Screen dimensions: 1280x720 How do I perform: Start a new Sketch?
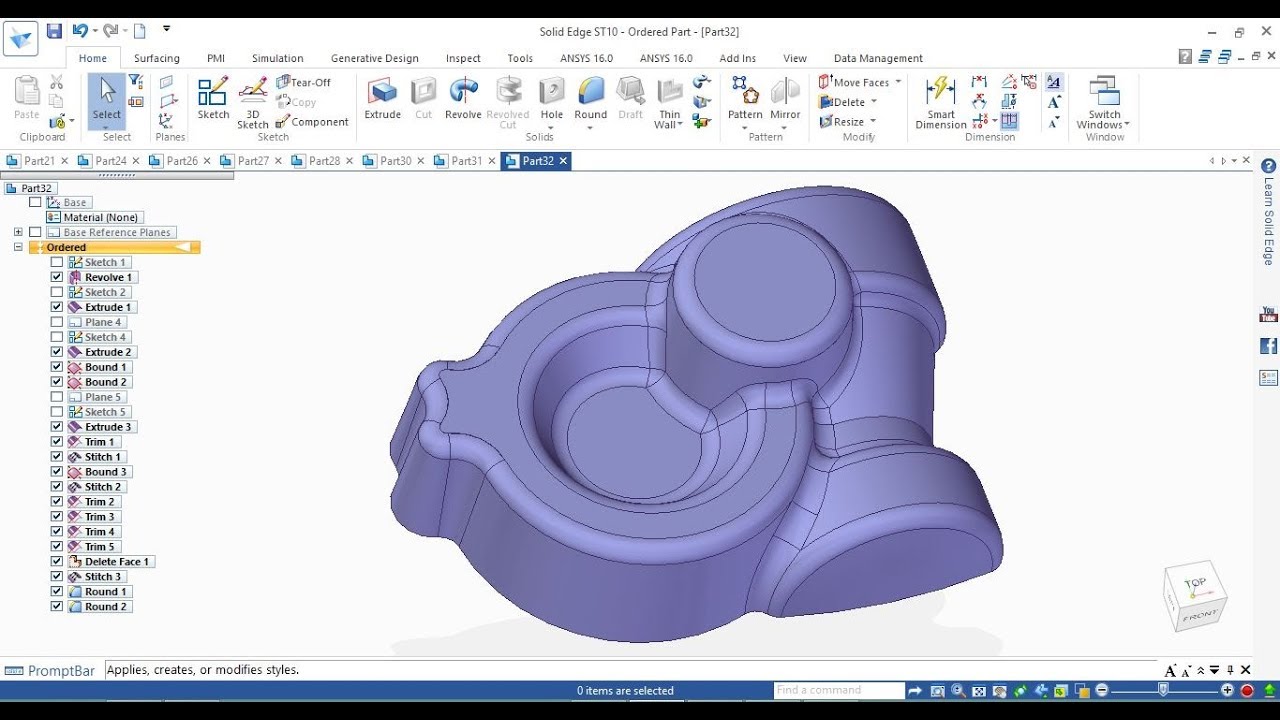(x=213, y=98)
